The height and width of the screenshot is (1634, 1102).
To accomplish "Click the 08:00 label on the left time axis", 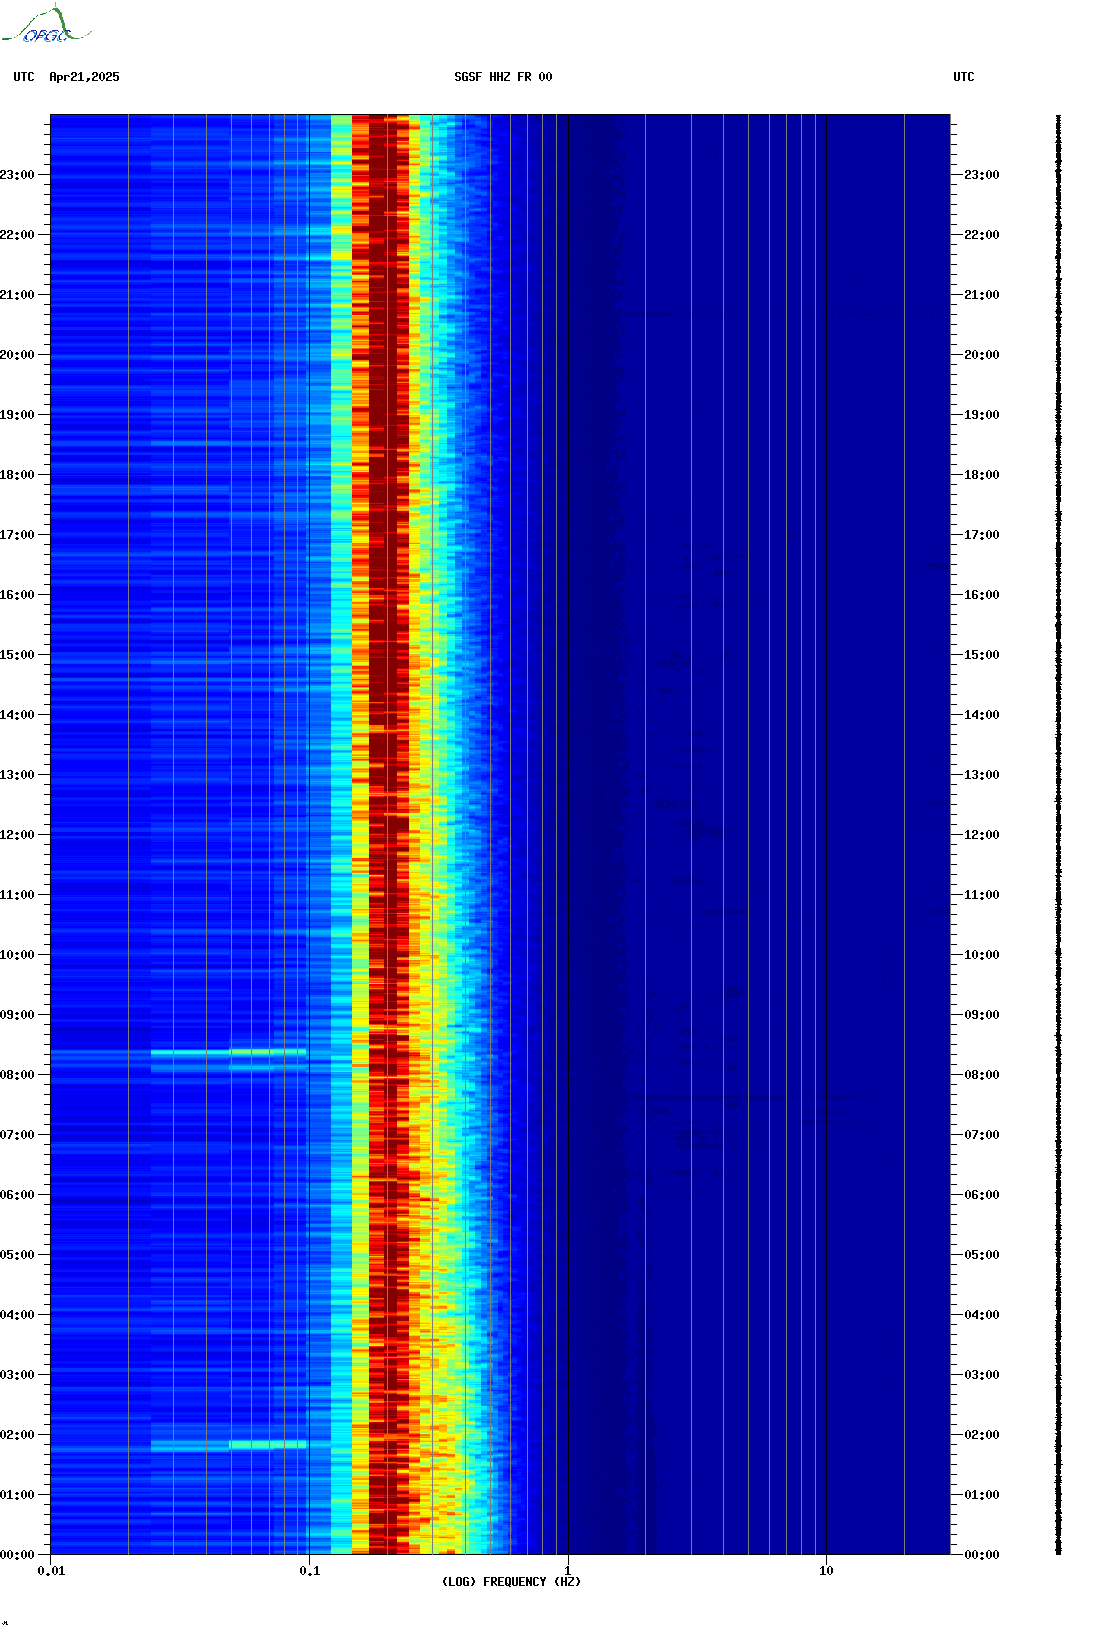I will coord(17,1075).
